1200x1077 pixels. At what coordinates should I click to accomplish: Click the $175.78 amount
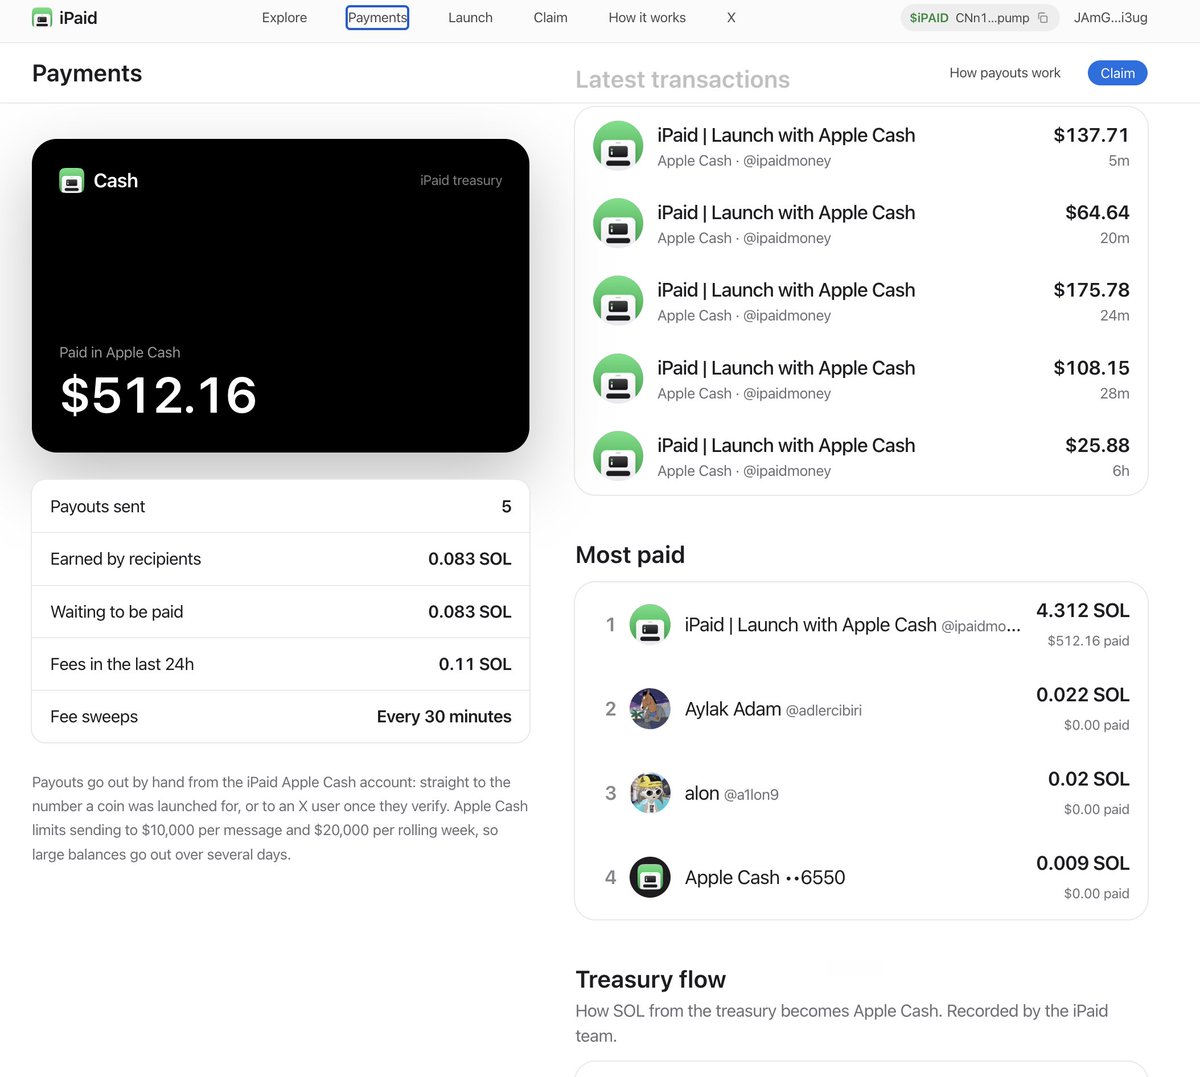pos(1091,290)
